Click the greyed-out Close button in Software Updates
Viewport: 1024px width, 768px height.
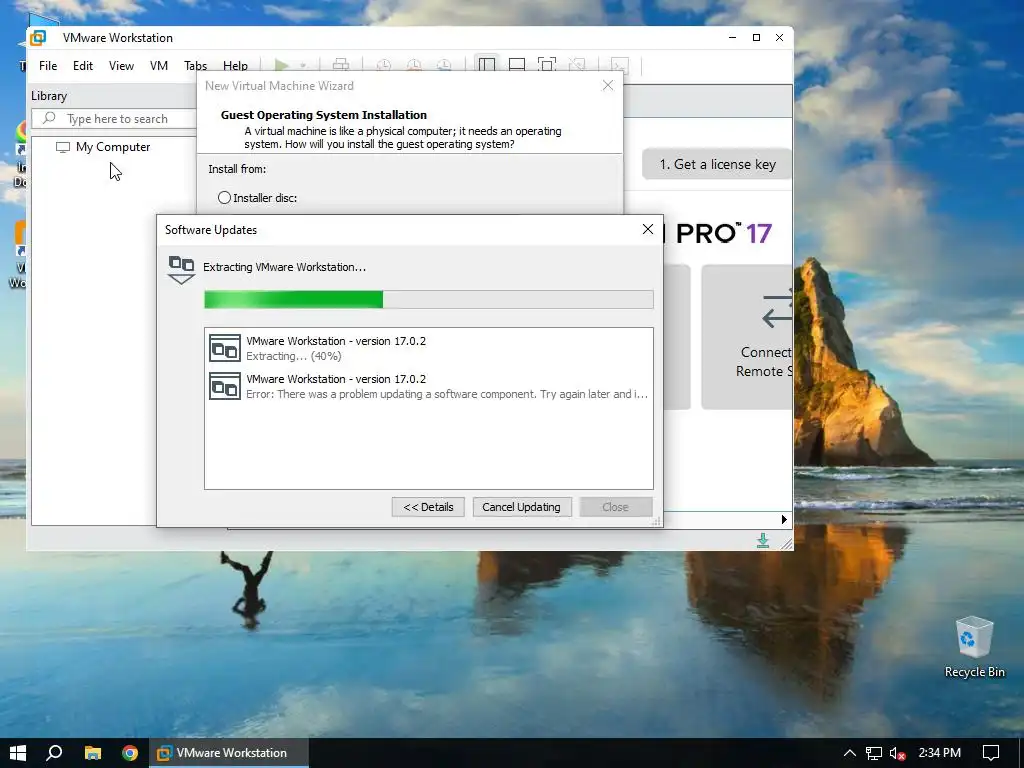point(615,507)
